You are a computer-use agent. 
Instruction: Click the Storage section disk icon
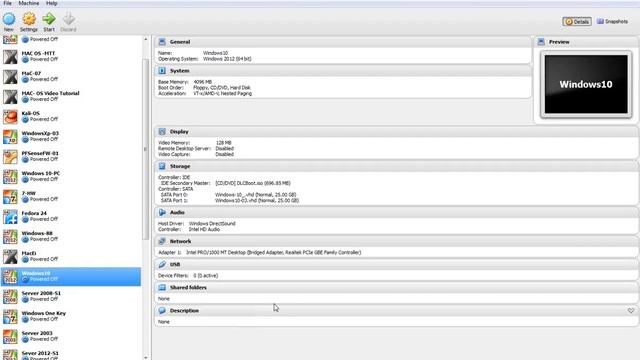[x=162, y=166]
